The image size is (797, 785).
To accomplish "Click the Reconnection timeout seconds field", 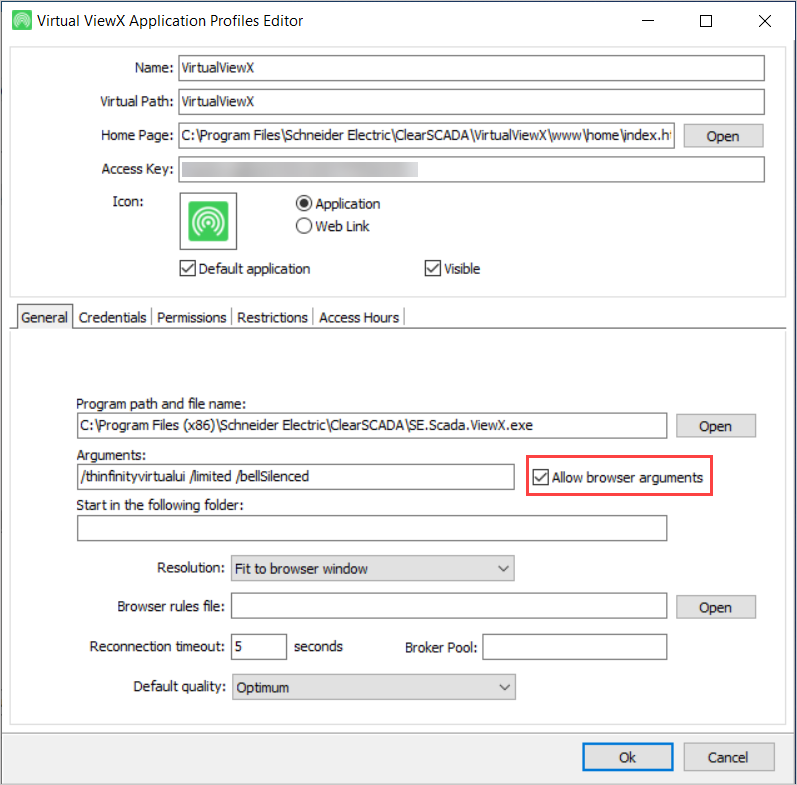I will coord(258,647).
